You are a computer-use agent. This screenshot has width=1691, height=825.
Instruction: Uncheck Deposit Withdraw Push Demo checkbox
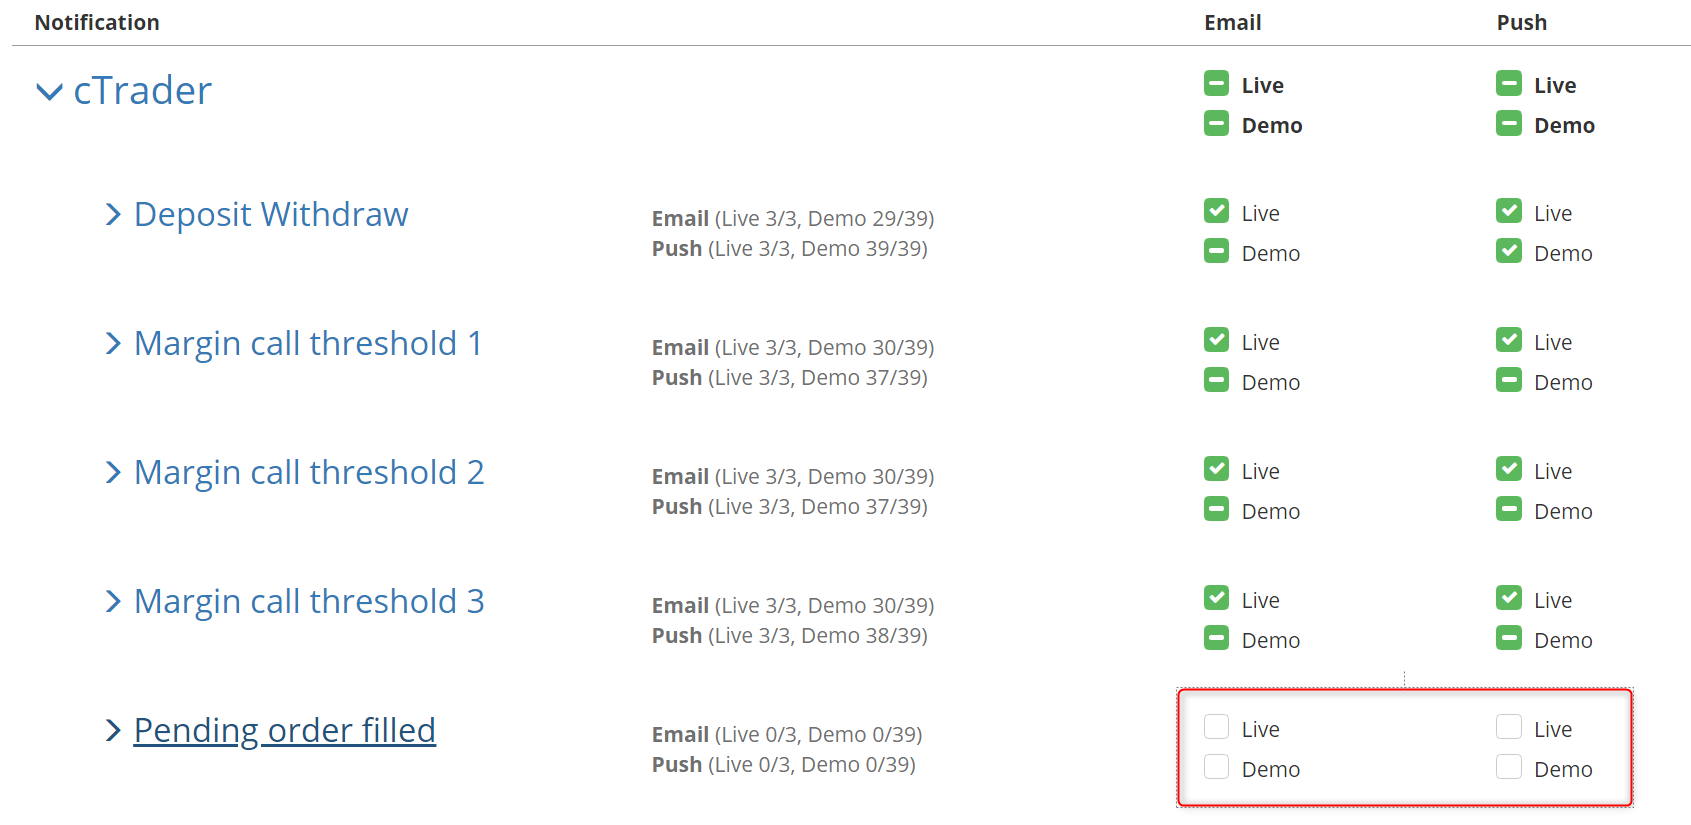pyautogui.click(x=1509, y=251)
